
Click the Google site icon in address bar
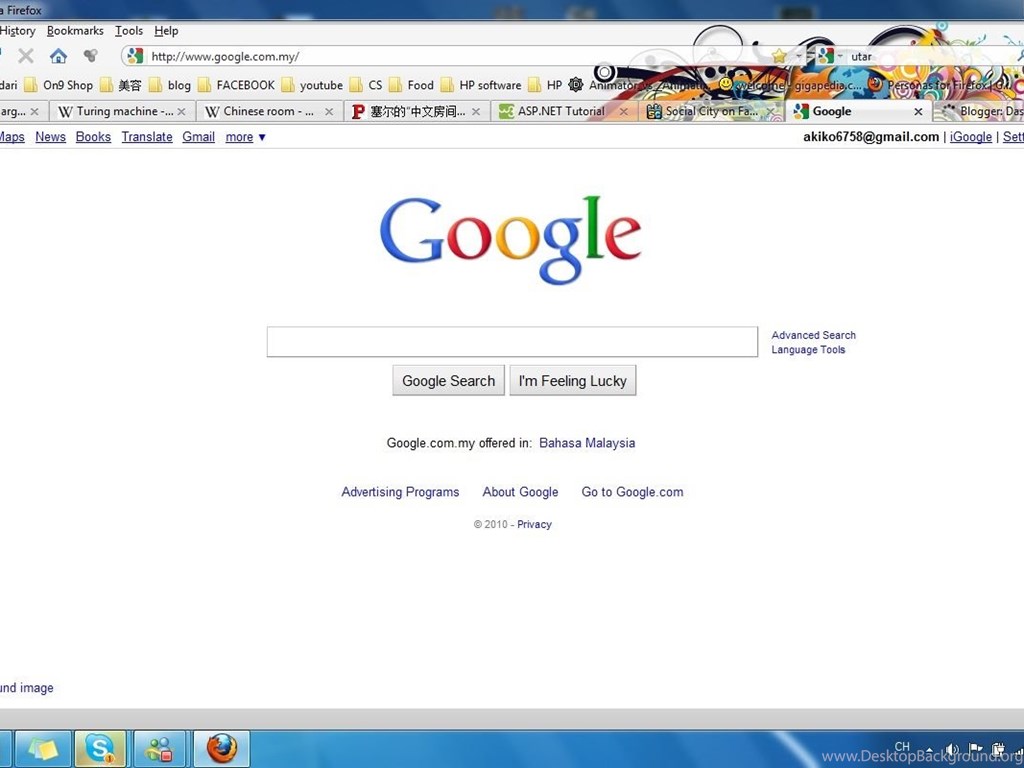click(135, 56)
